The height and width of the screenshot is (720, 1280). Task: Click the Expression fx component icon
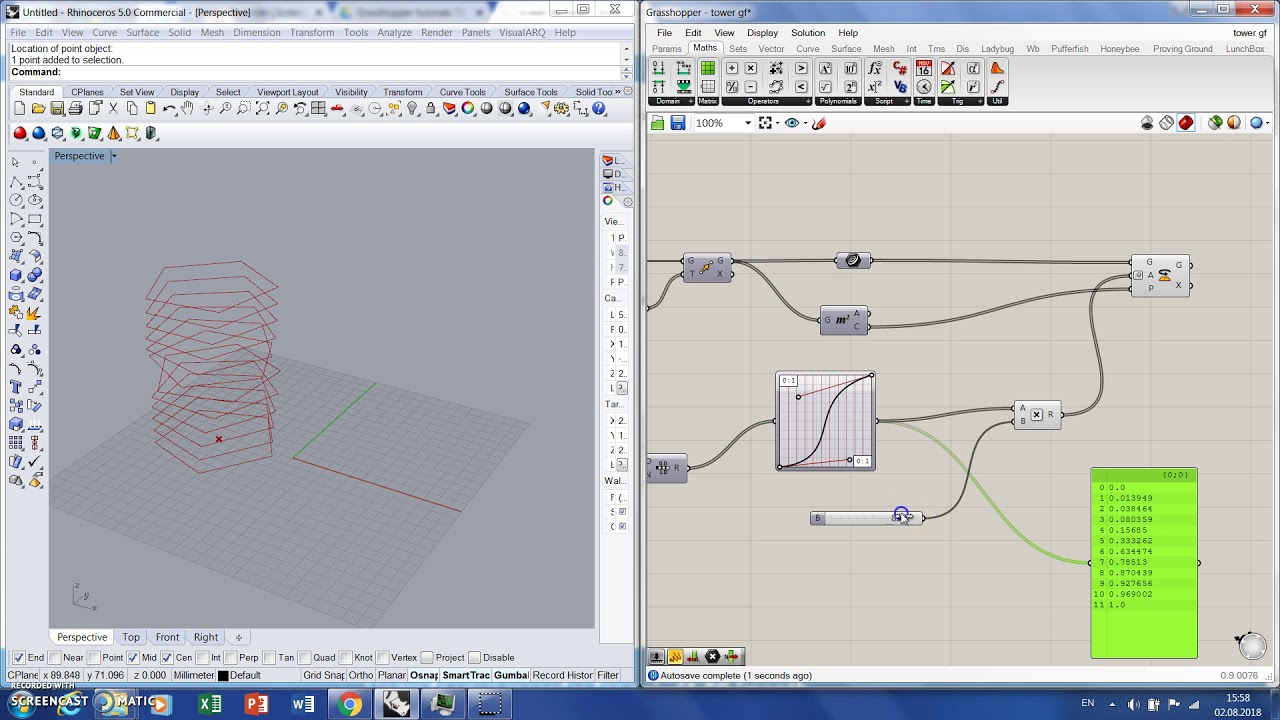pos(874,68)
